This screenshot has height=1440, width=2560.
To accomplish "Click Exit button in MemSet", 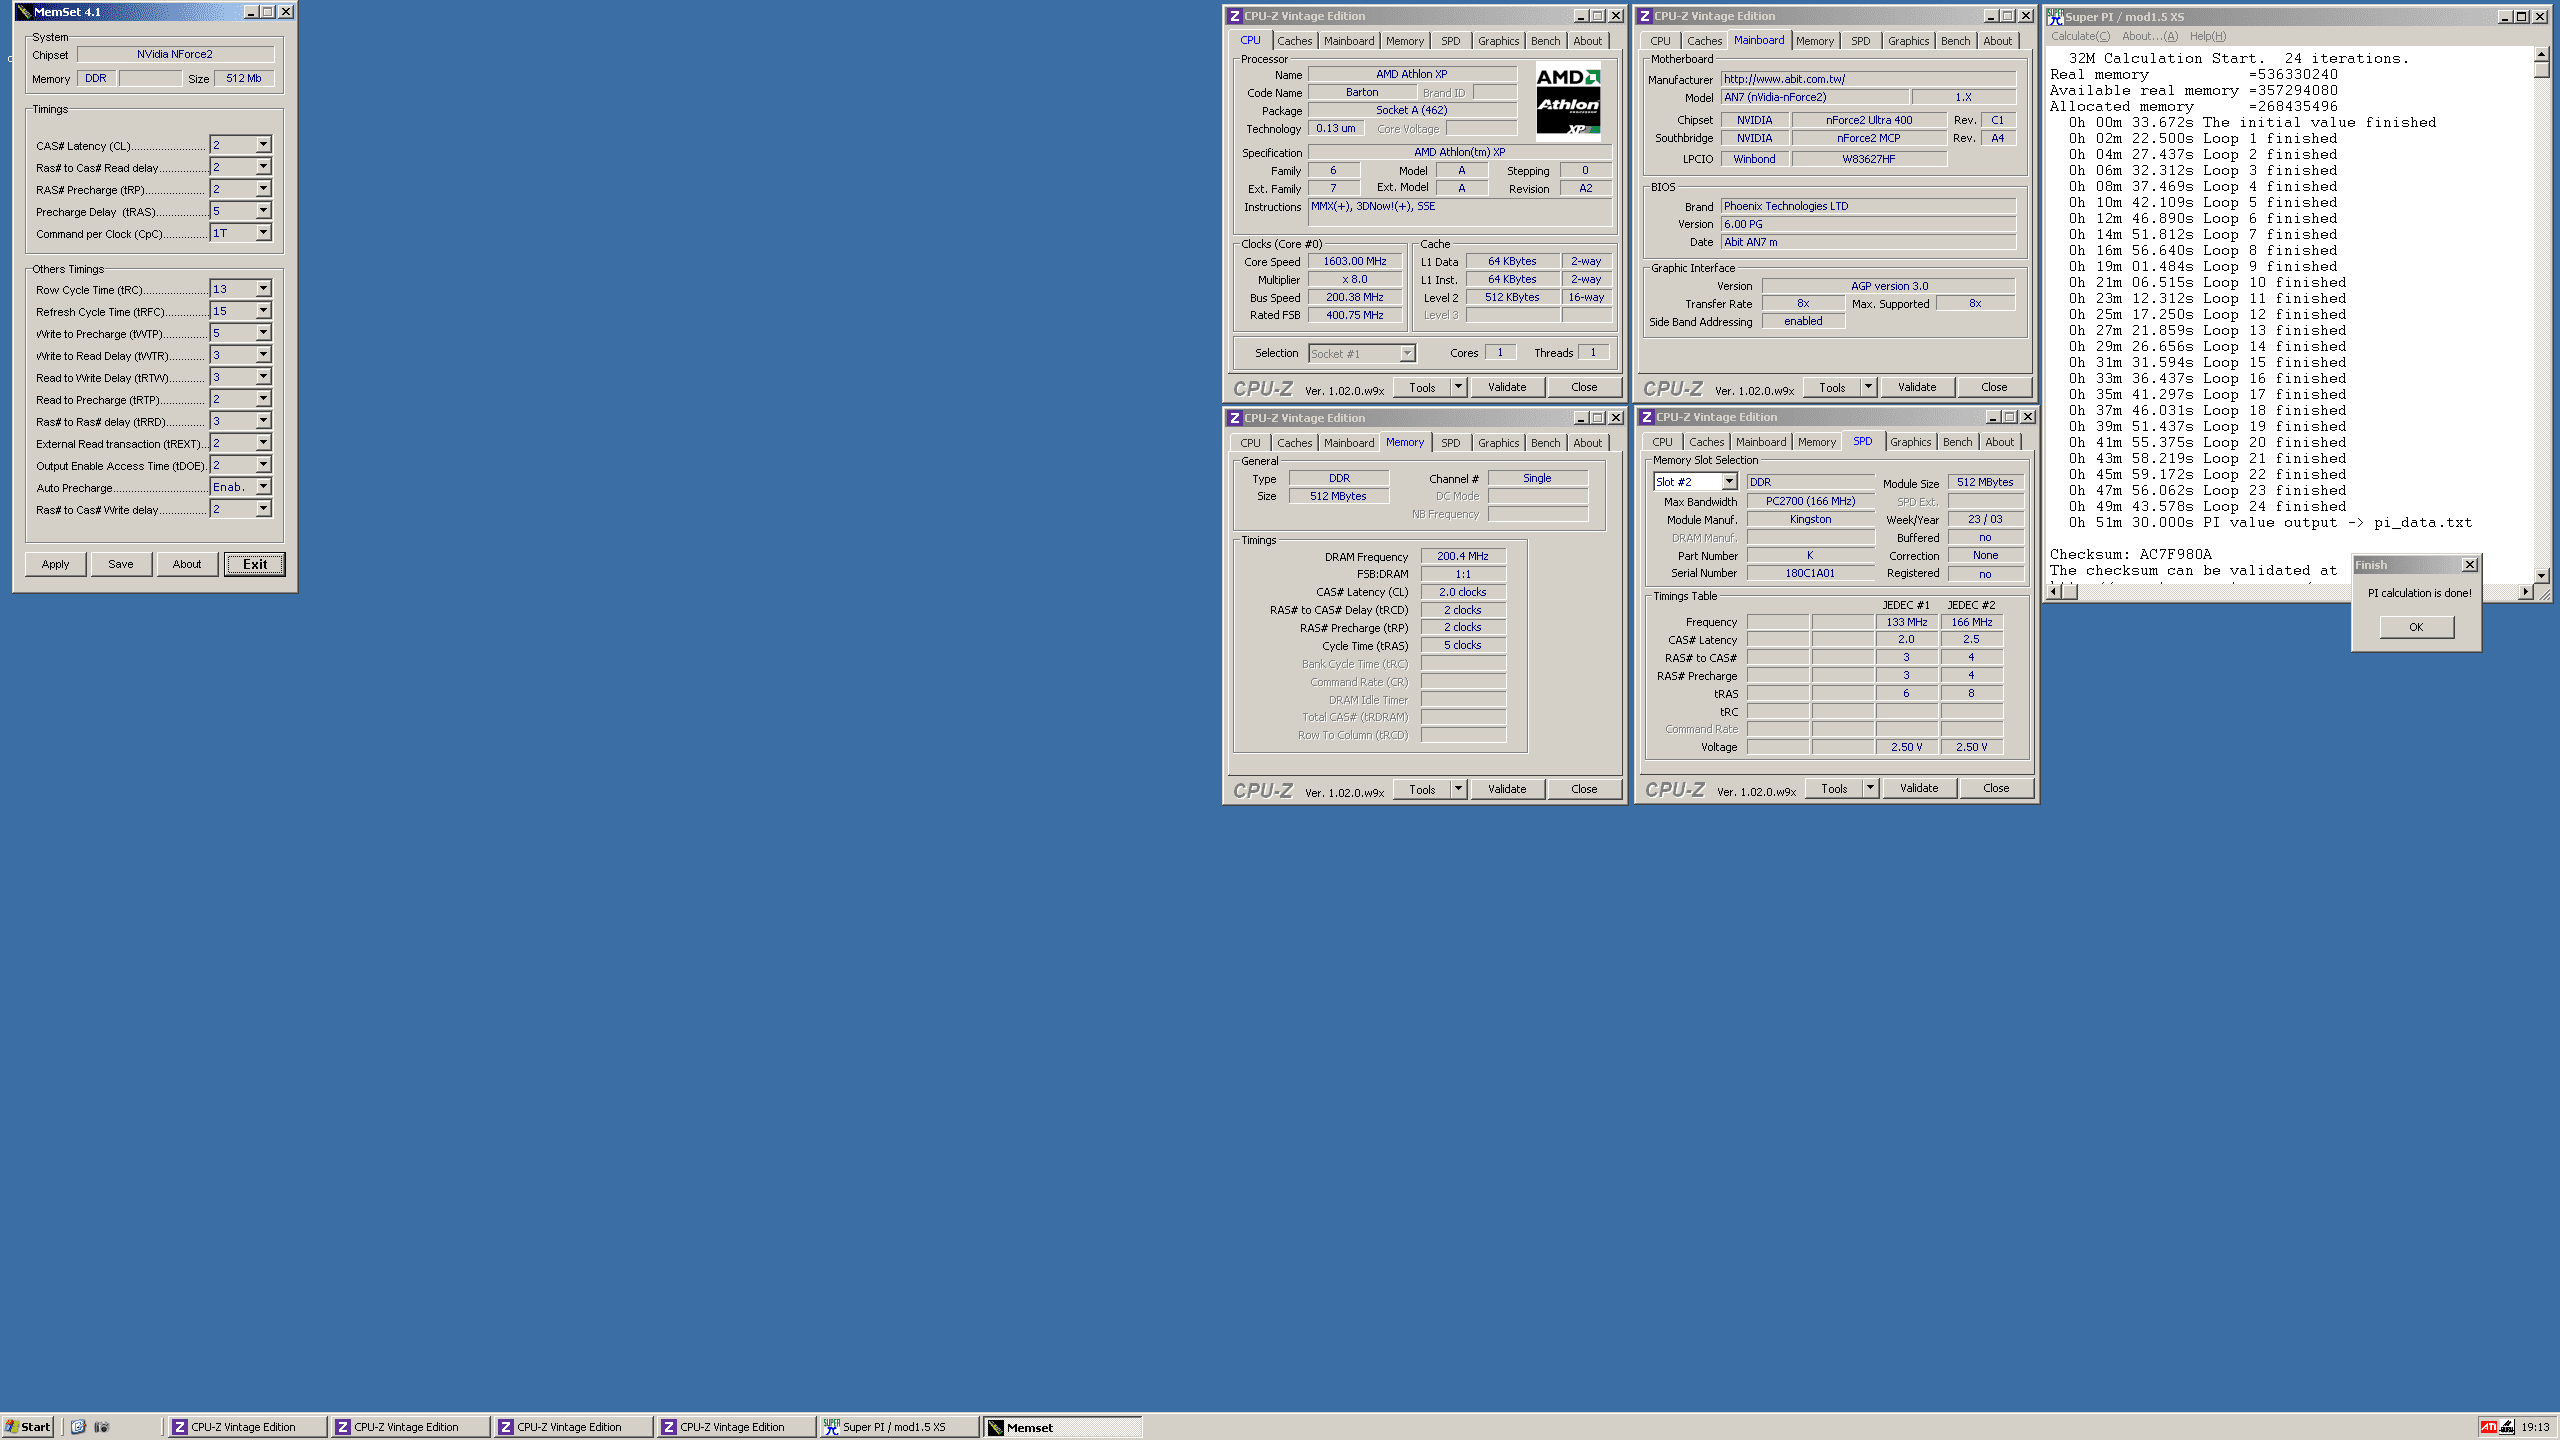I will click(x=255, y=564).
